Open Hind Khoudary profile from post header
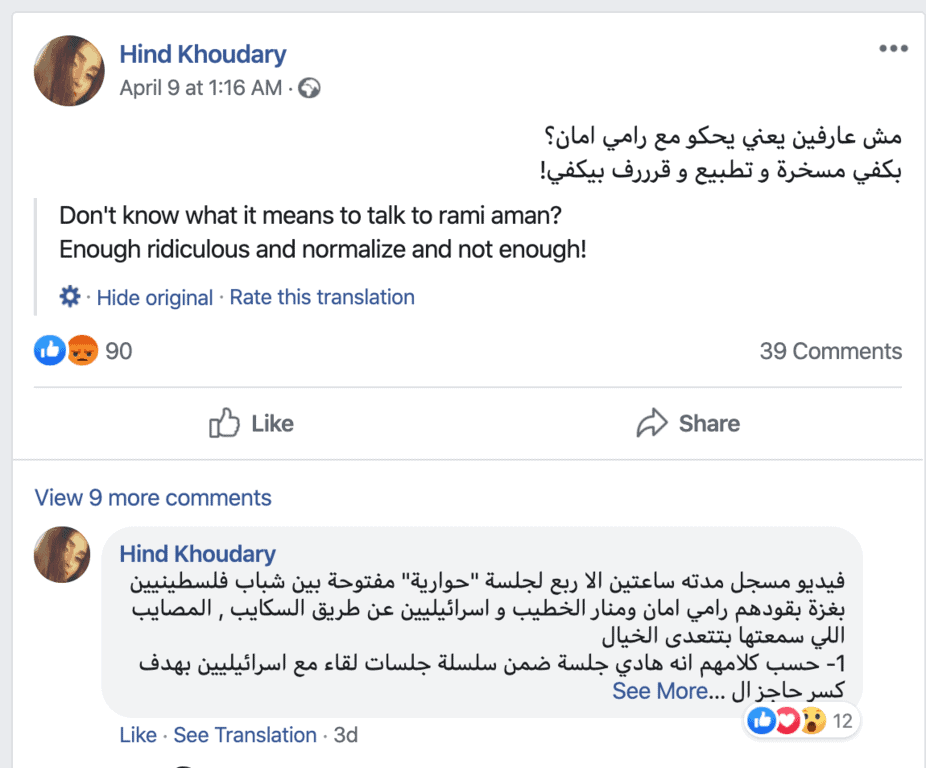926x768 pixels. [x=202, y=54]
